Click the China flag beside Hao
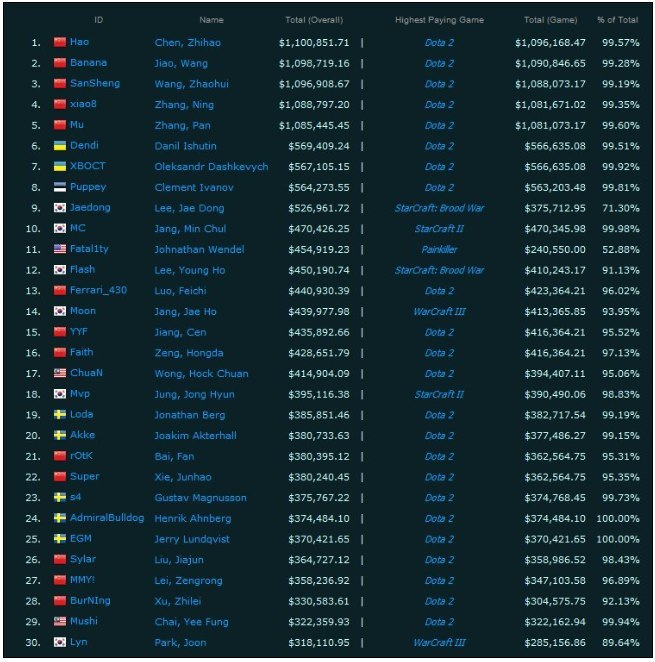 pyautogui.click(x=60, y=43)
